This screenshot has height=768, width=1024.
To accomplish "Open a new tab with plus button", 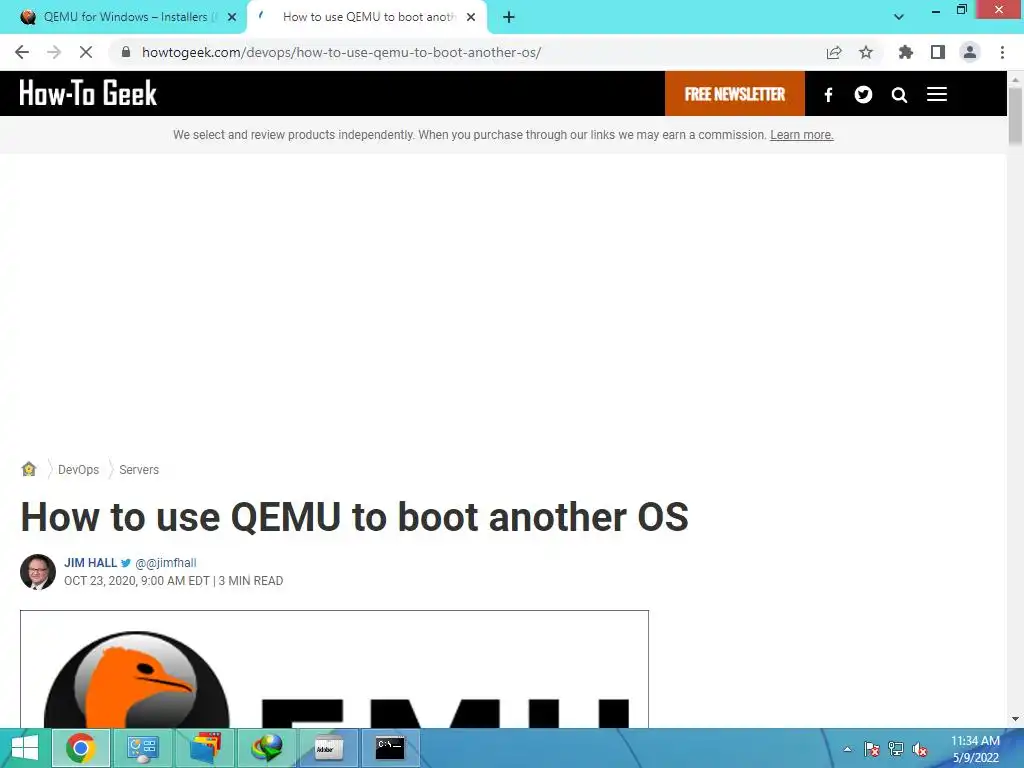I will [x=509, y=17].
